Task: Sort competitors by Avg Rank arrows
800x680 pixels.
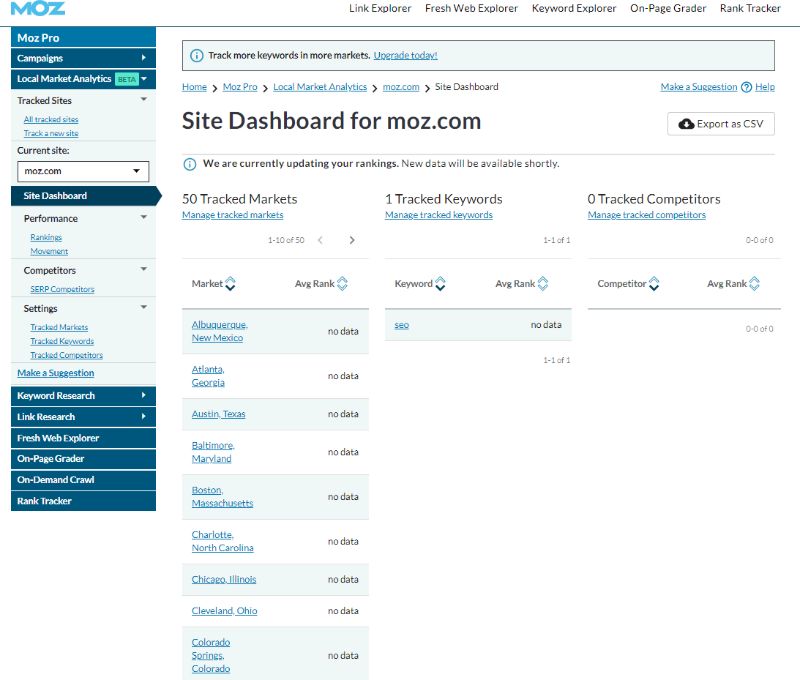Action: (x=754, y=284)
